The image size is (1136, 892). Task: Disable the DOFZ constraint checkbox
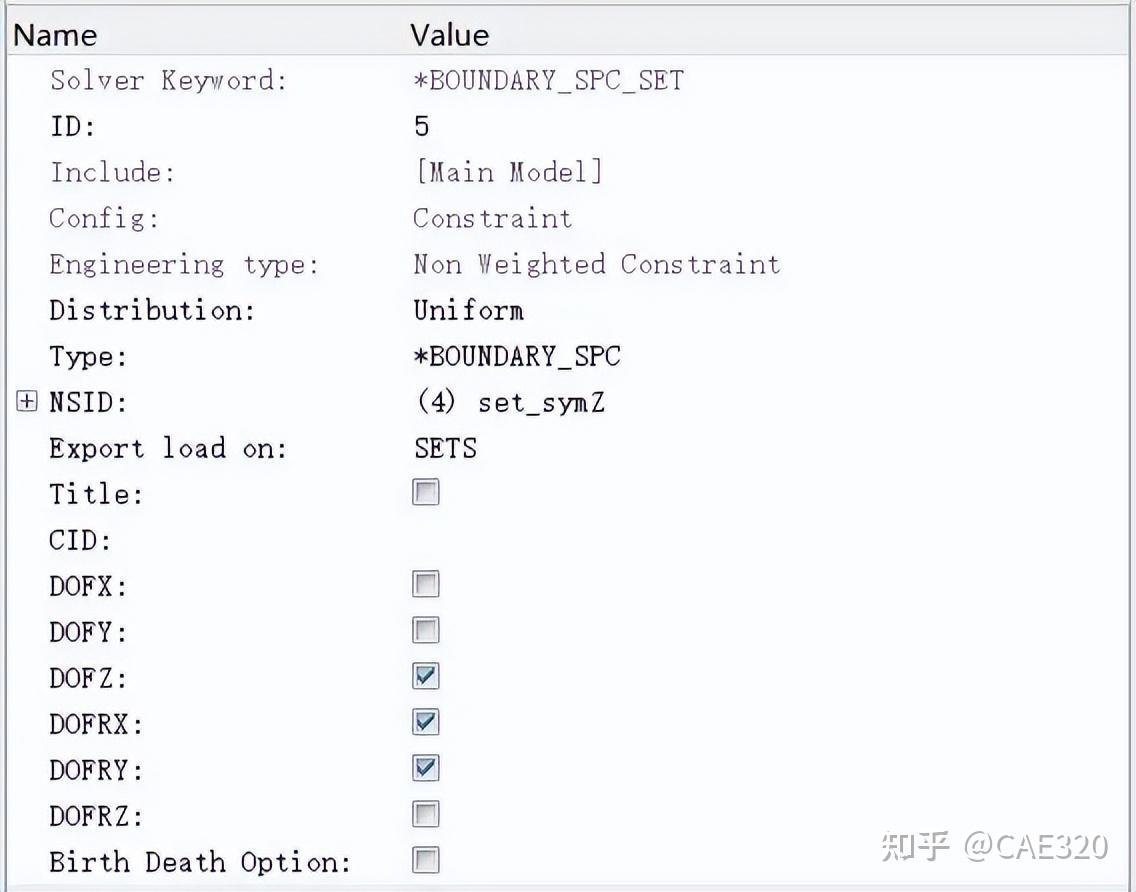(424, 676)
